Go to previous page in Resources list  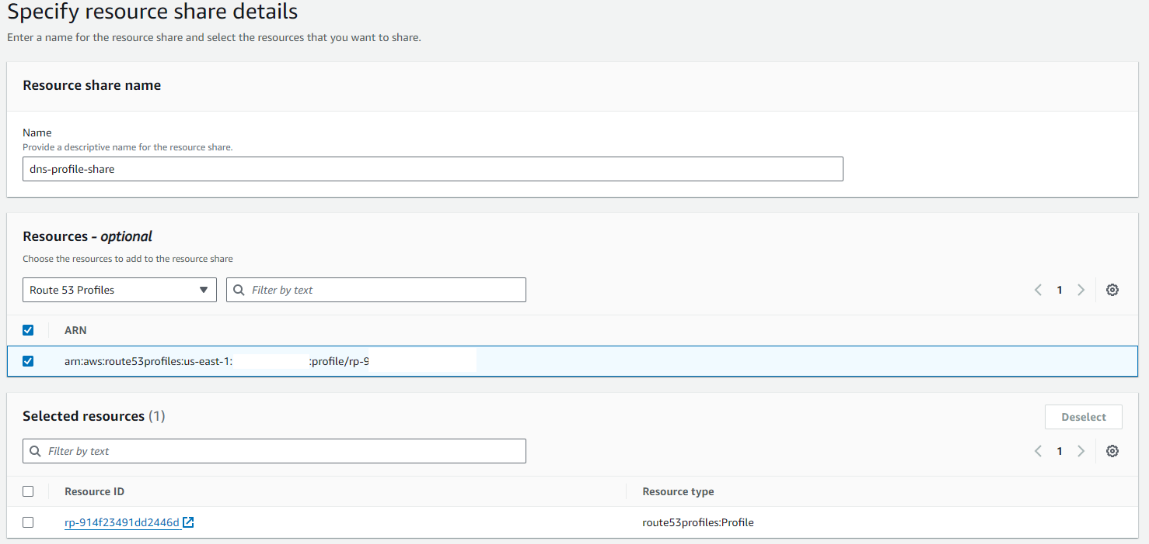pyautogui.click(x=1039, y=290)
